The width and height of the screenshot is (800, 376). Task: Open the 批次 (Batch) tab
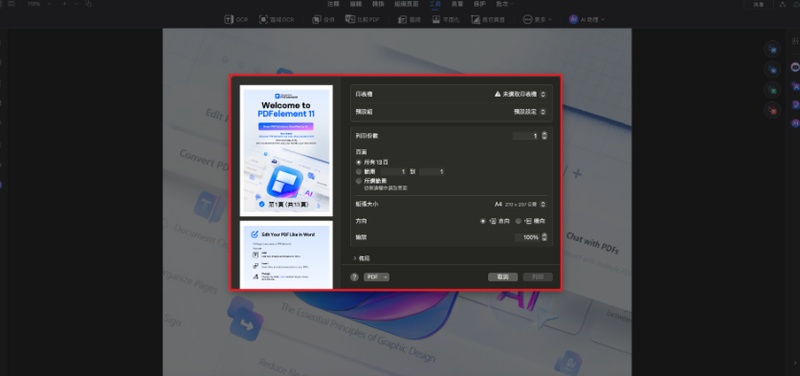click(x=505, y=4)
